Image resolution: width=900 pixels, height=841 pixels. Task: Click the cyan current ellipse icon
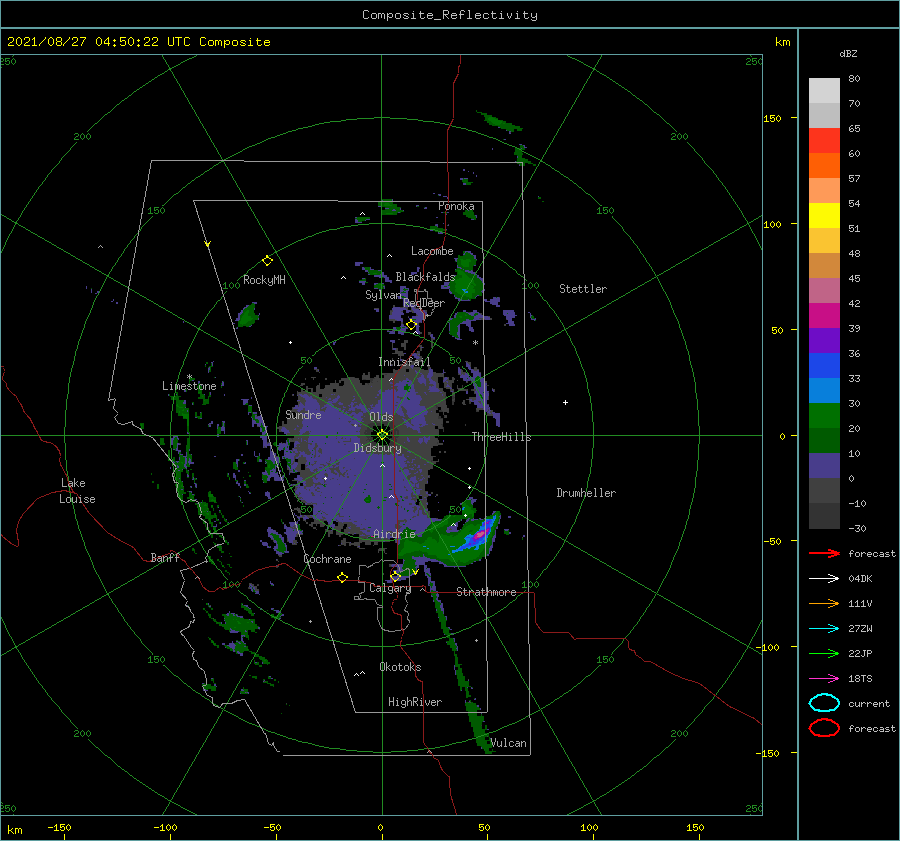[824, 703]
